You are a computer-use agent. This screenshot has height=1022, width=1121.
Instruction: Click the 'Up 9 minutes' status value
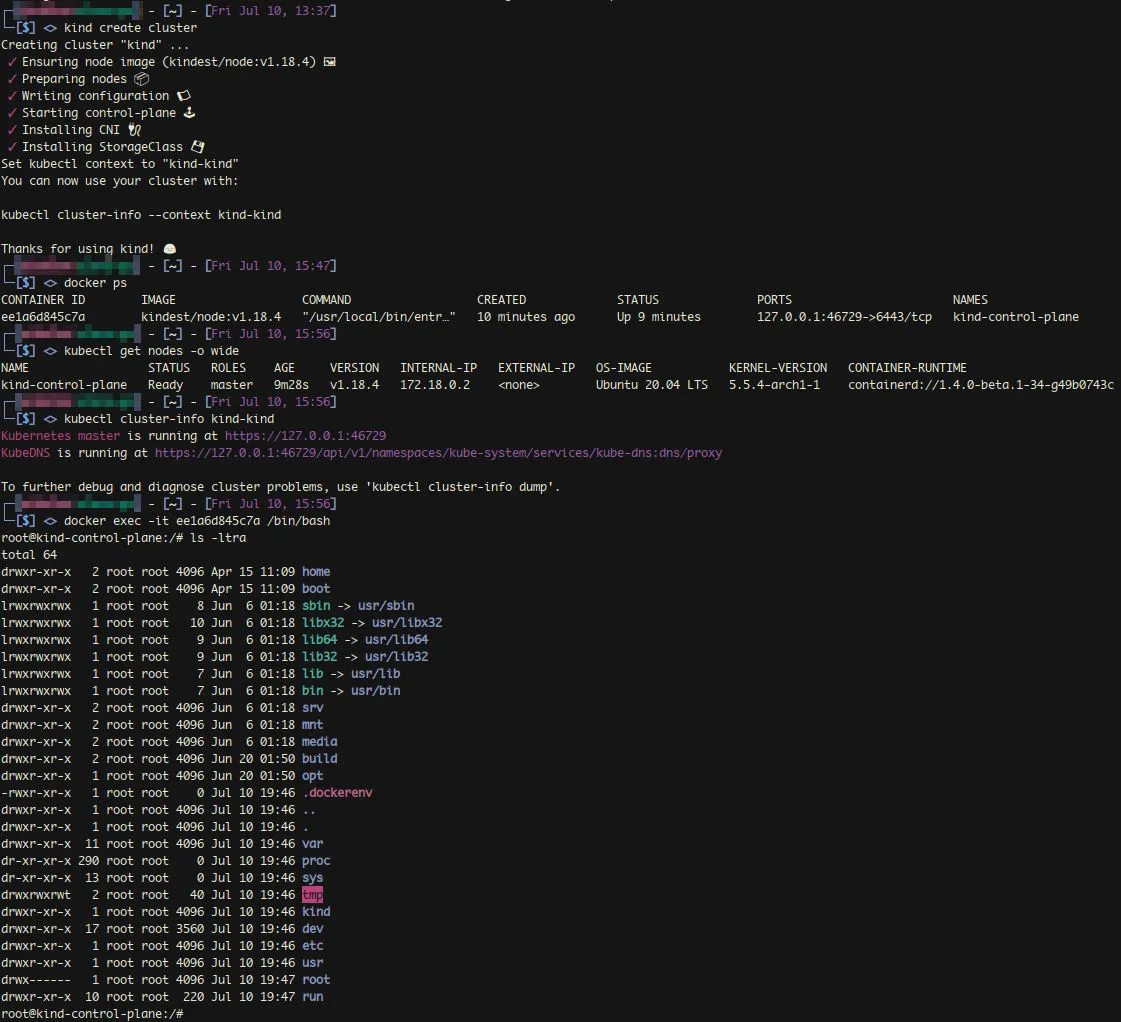658,317
